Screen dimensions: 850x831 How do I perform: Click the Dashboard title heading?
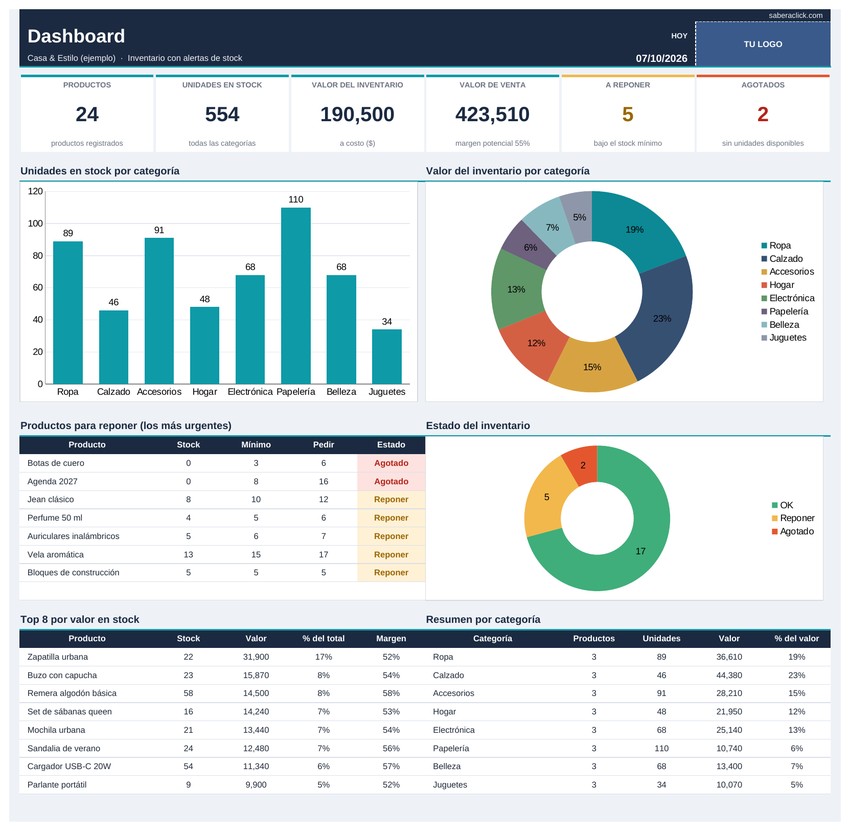point(76,36)
